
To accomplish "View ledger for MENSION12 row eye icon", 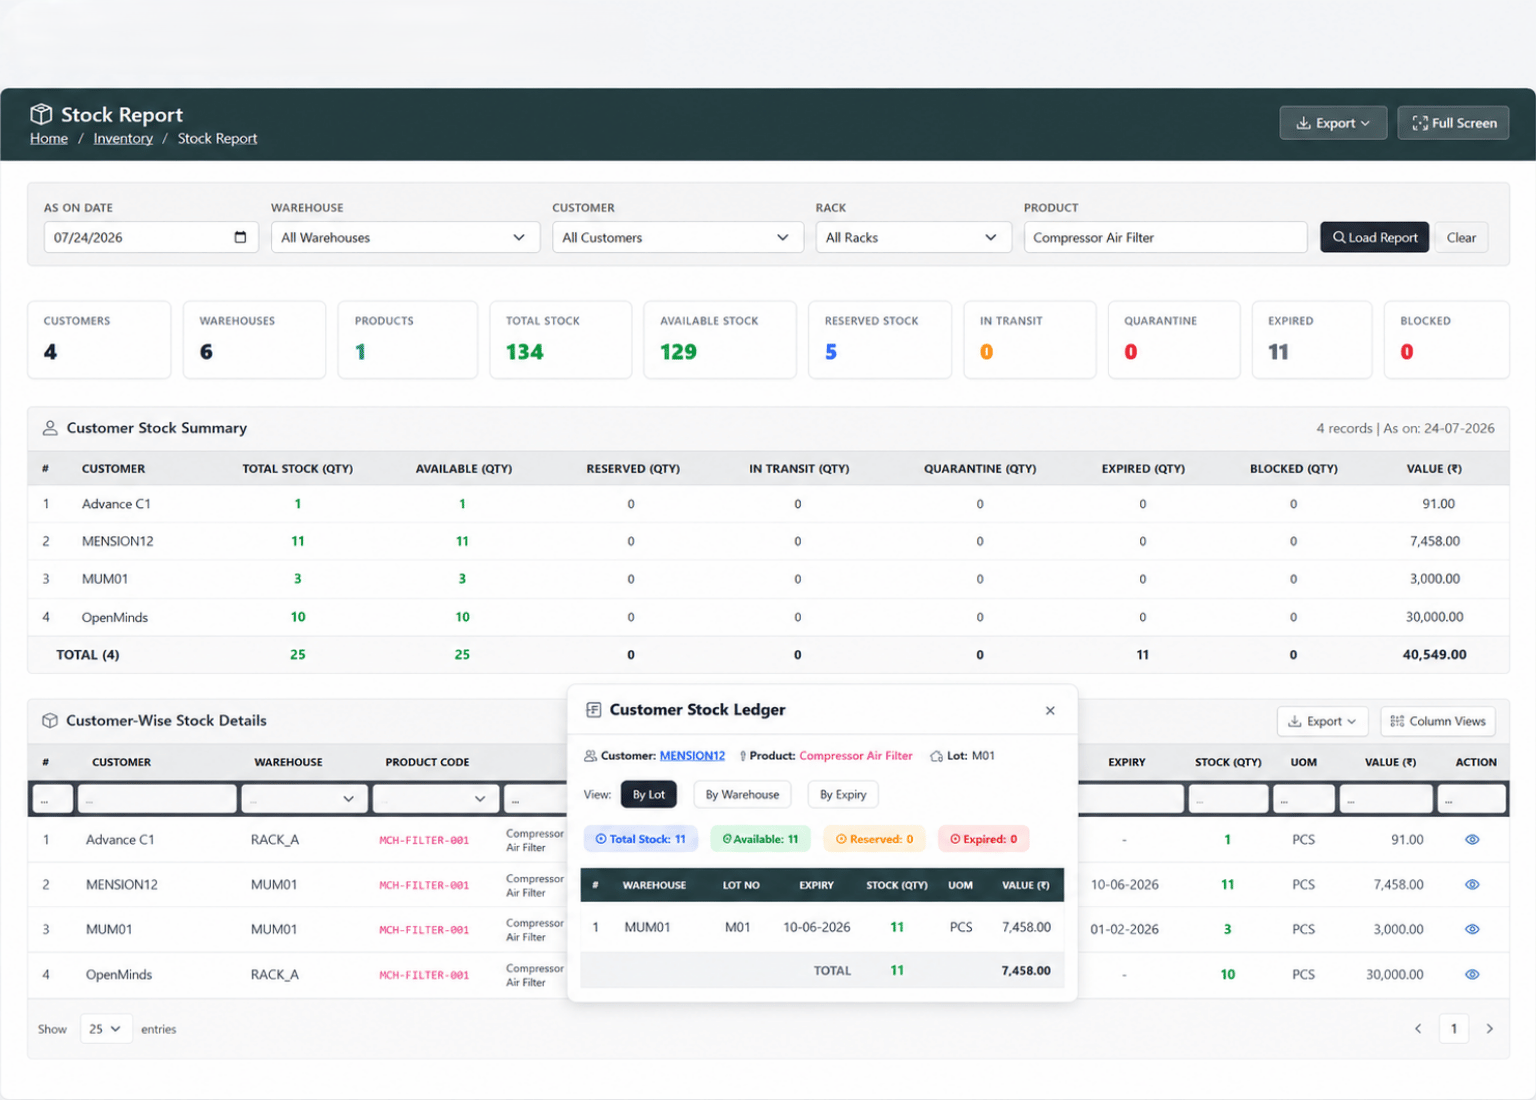I will tap(1472, 885).
